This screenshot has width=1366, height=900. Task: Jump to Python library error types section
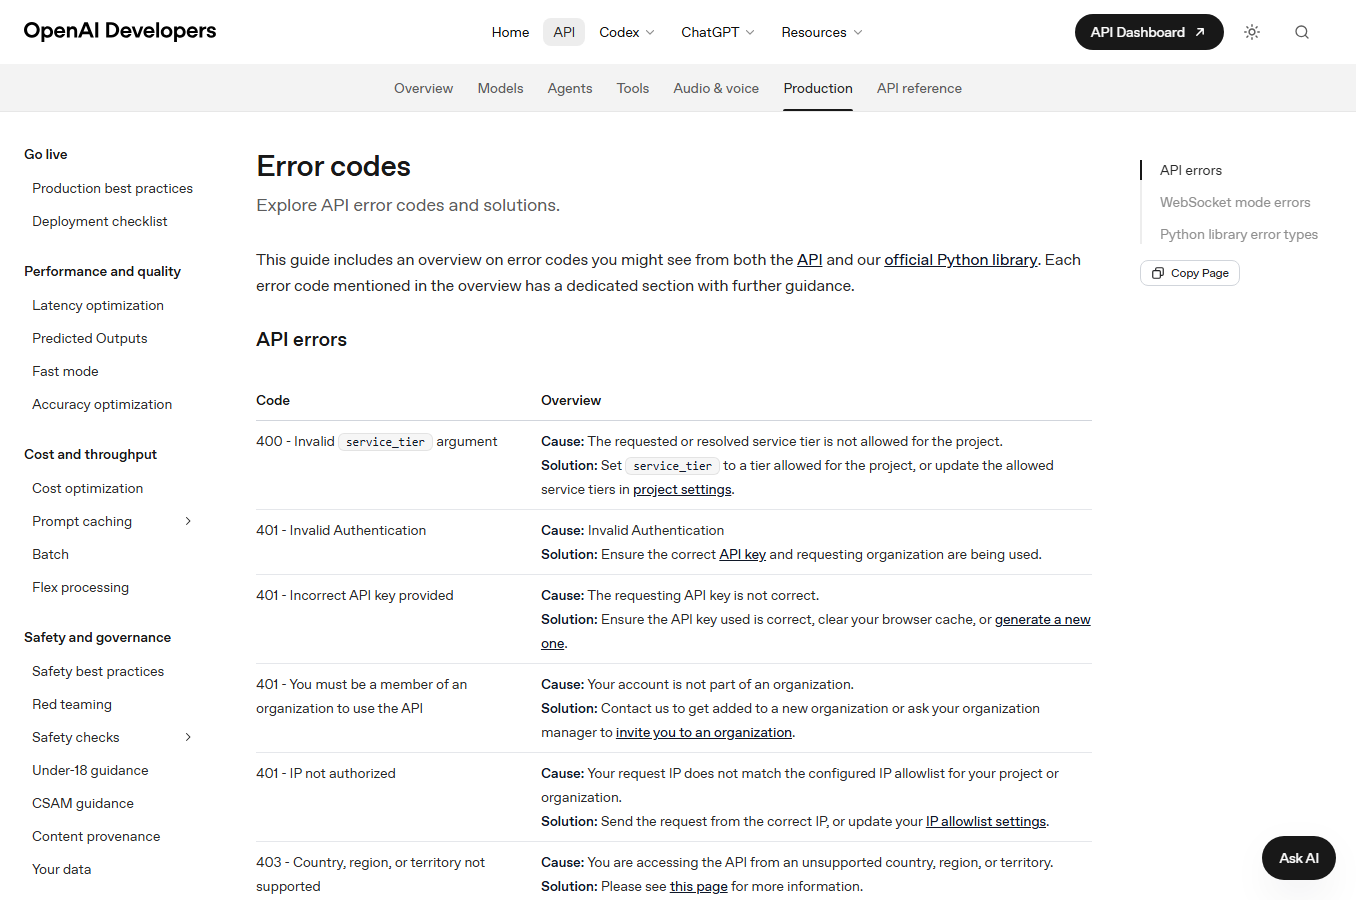[1239, 234]
